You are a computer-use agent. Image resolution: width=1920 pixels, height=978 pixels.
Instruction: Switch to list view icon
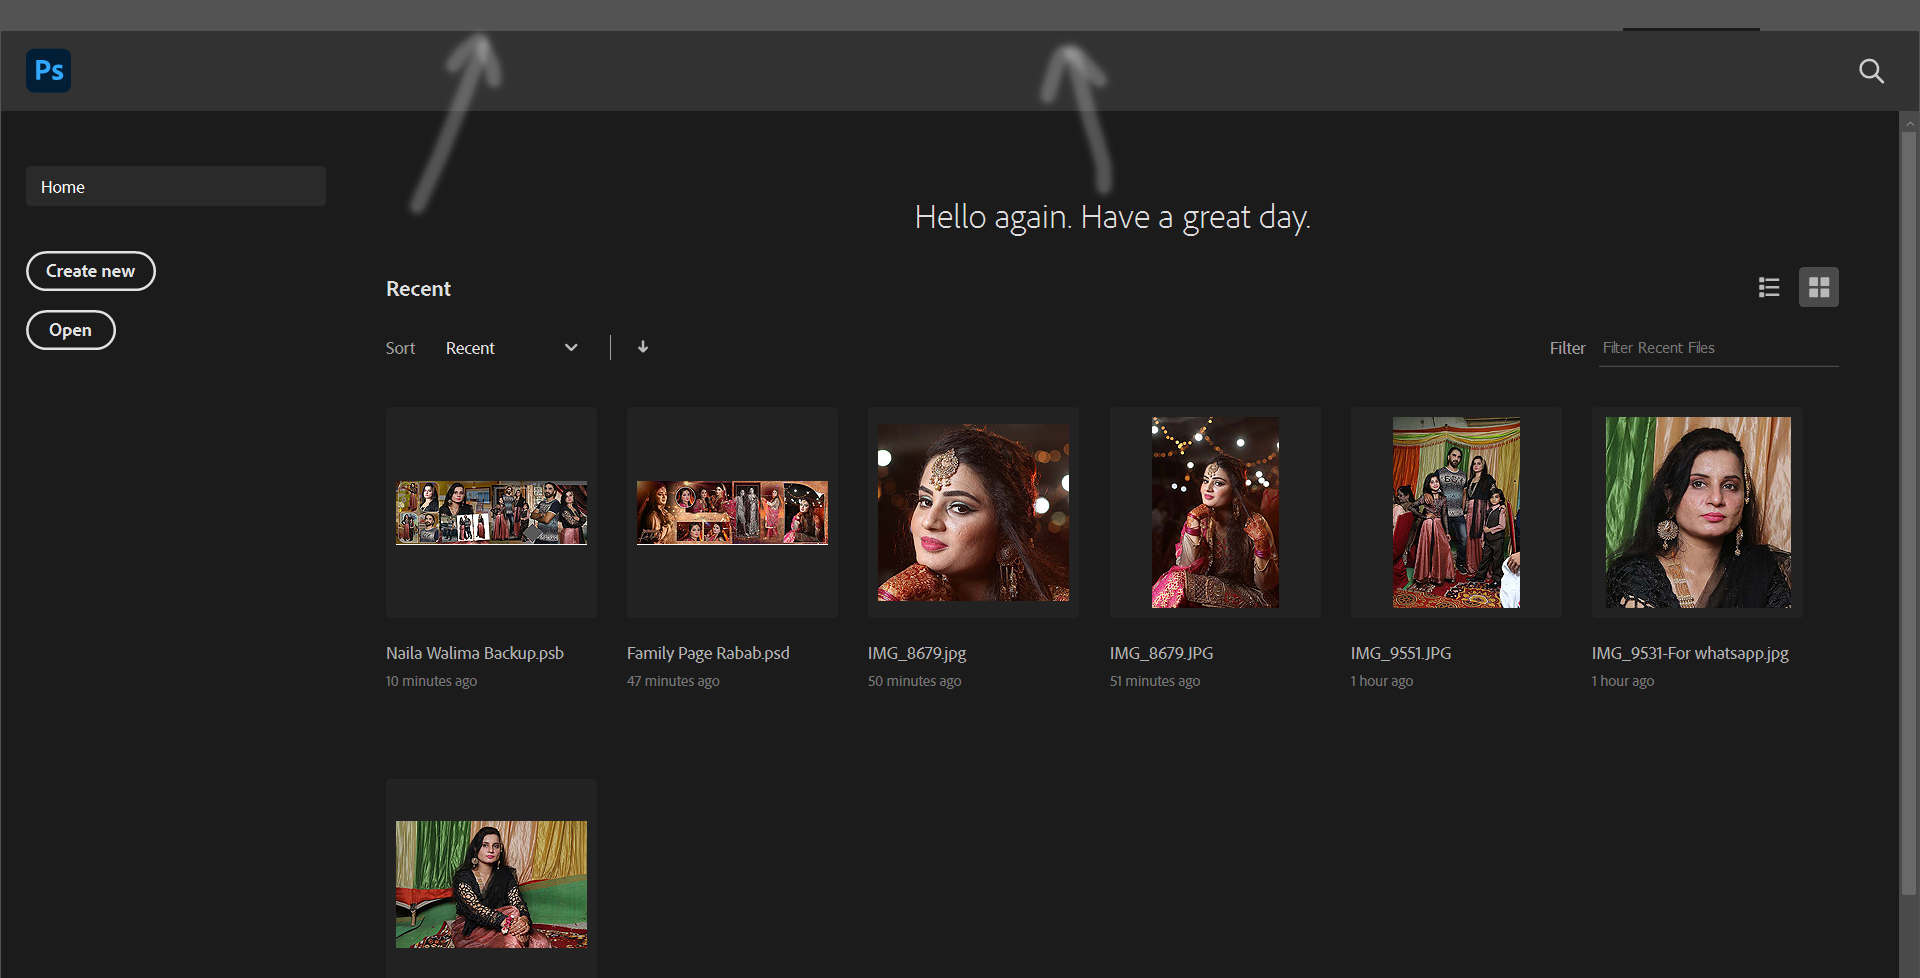click(x=1769, y=287)
